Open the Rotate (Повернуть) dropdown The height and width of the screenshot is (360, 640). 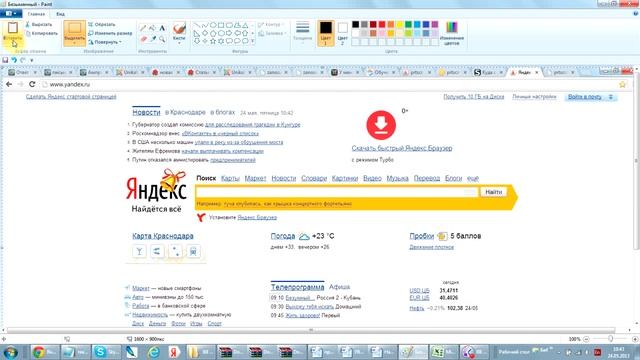(x=105, y=42)
